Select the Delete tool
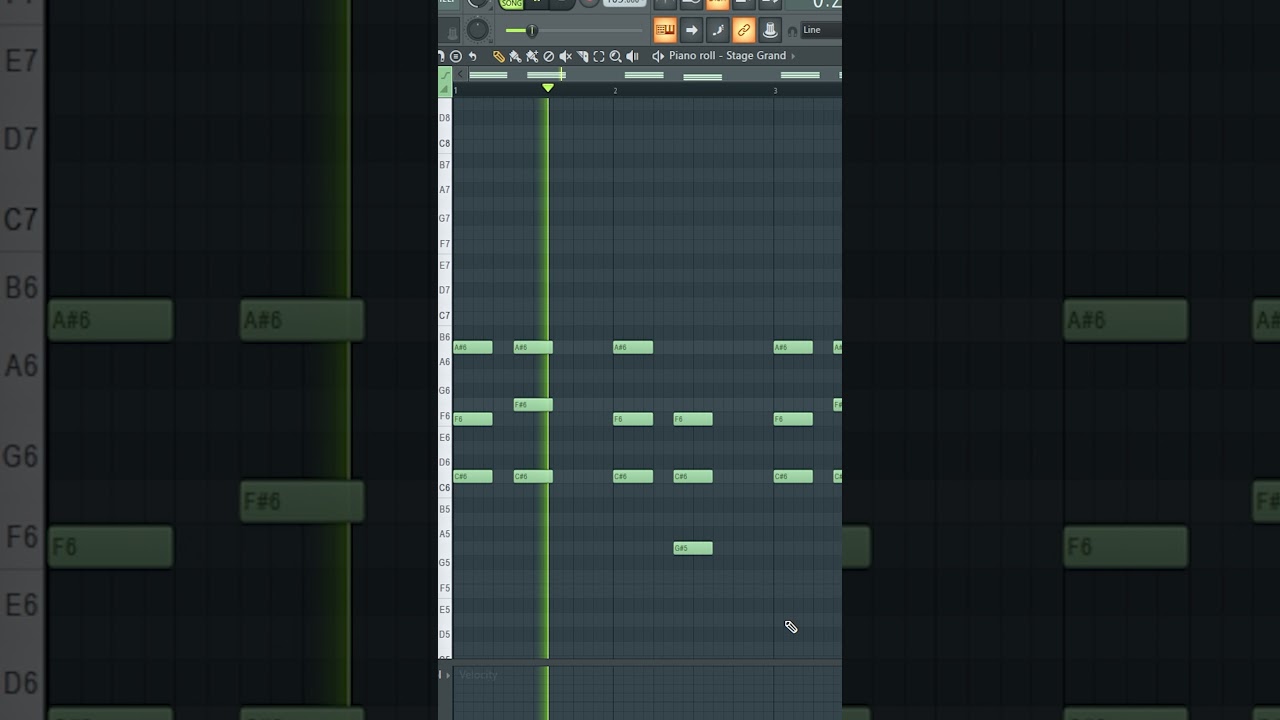This screenshot has height=720, width=1280. pyautogui.click(x=549, y=57)
